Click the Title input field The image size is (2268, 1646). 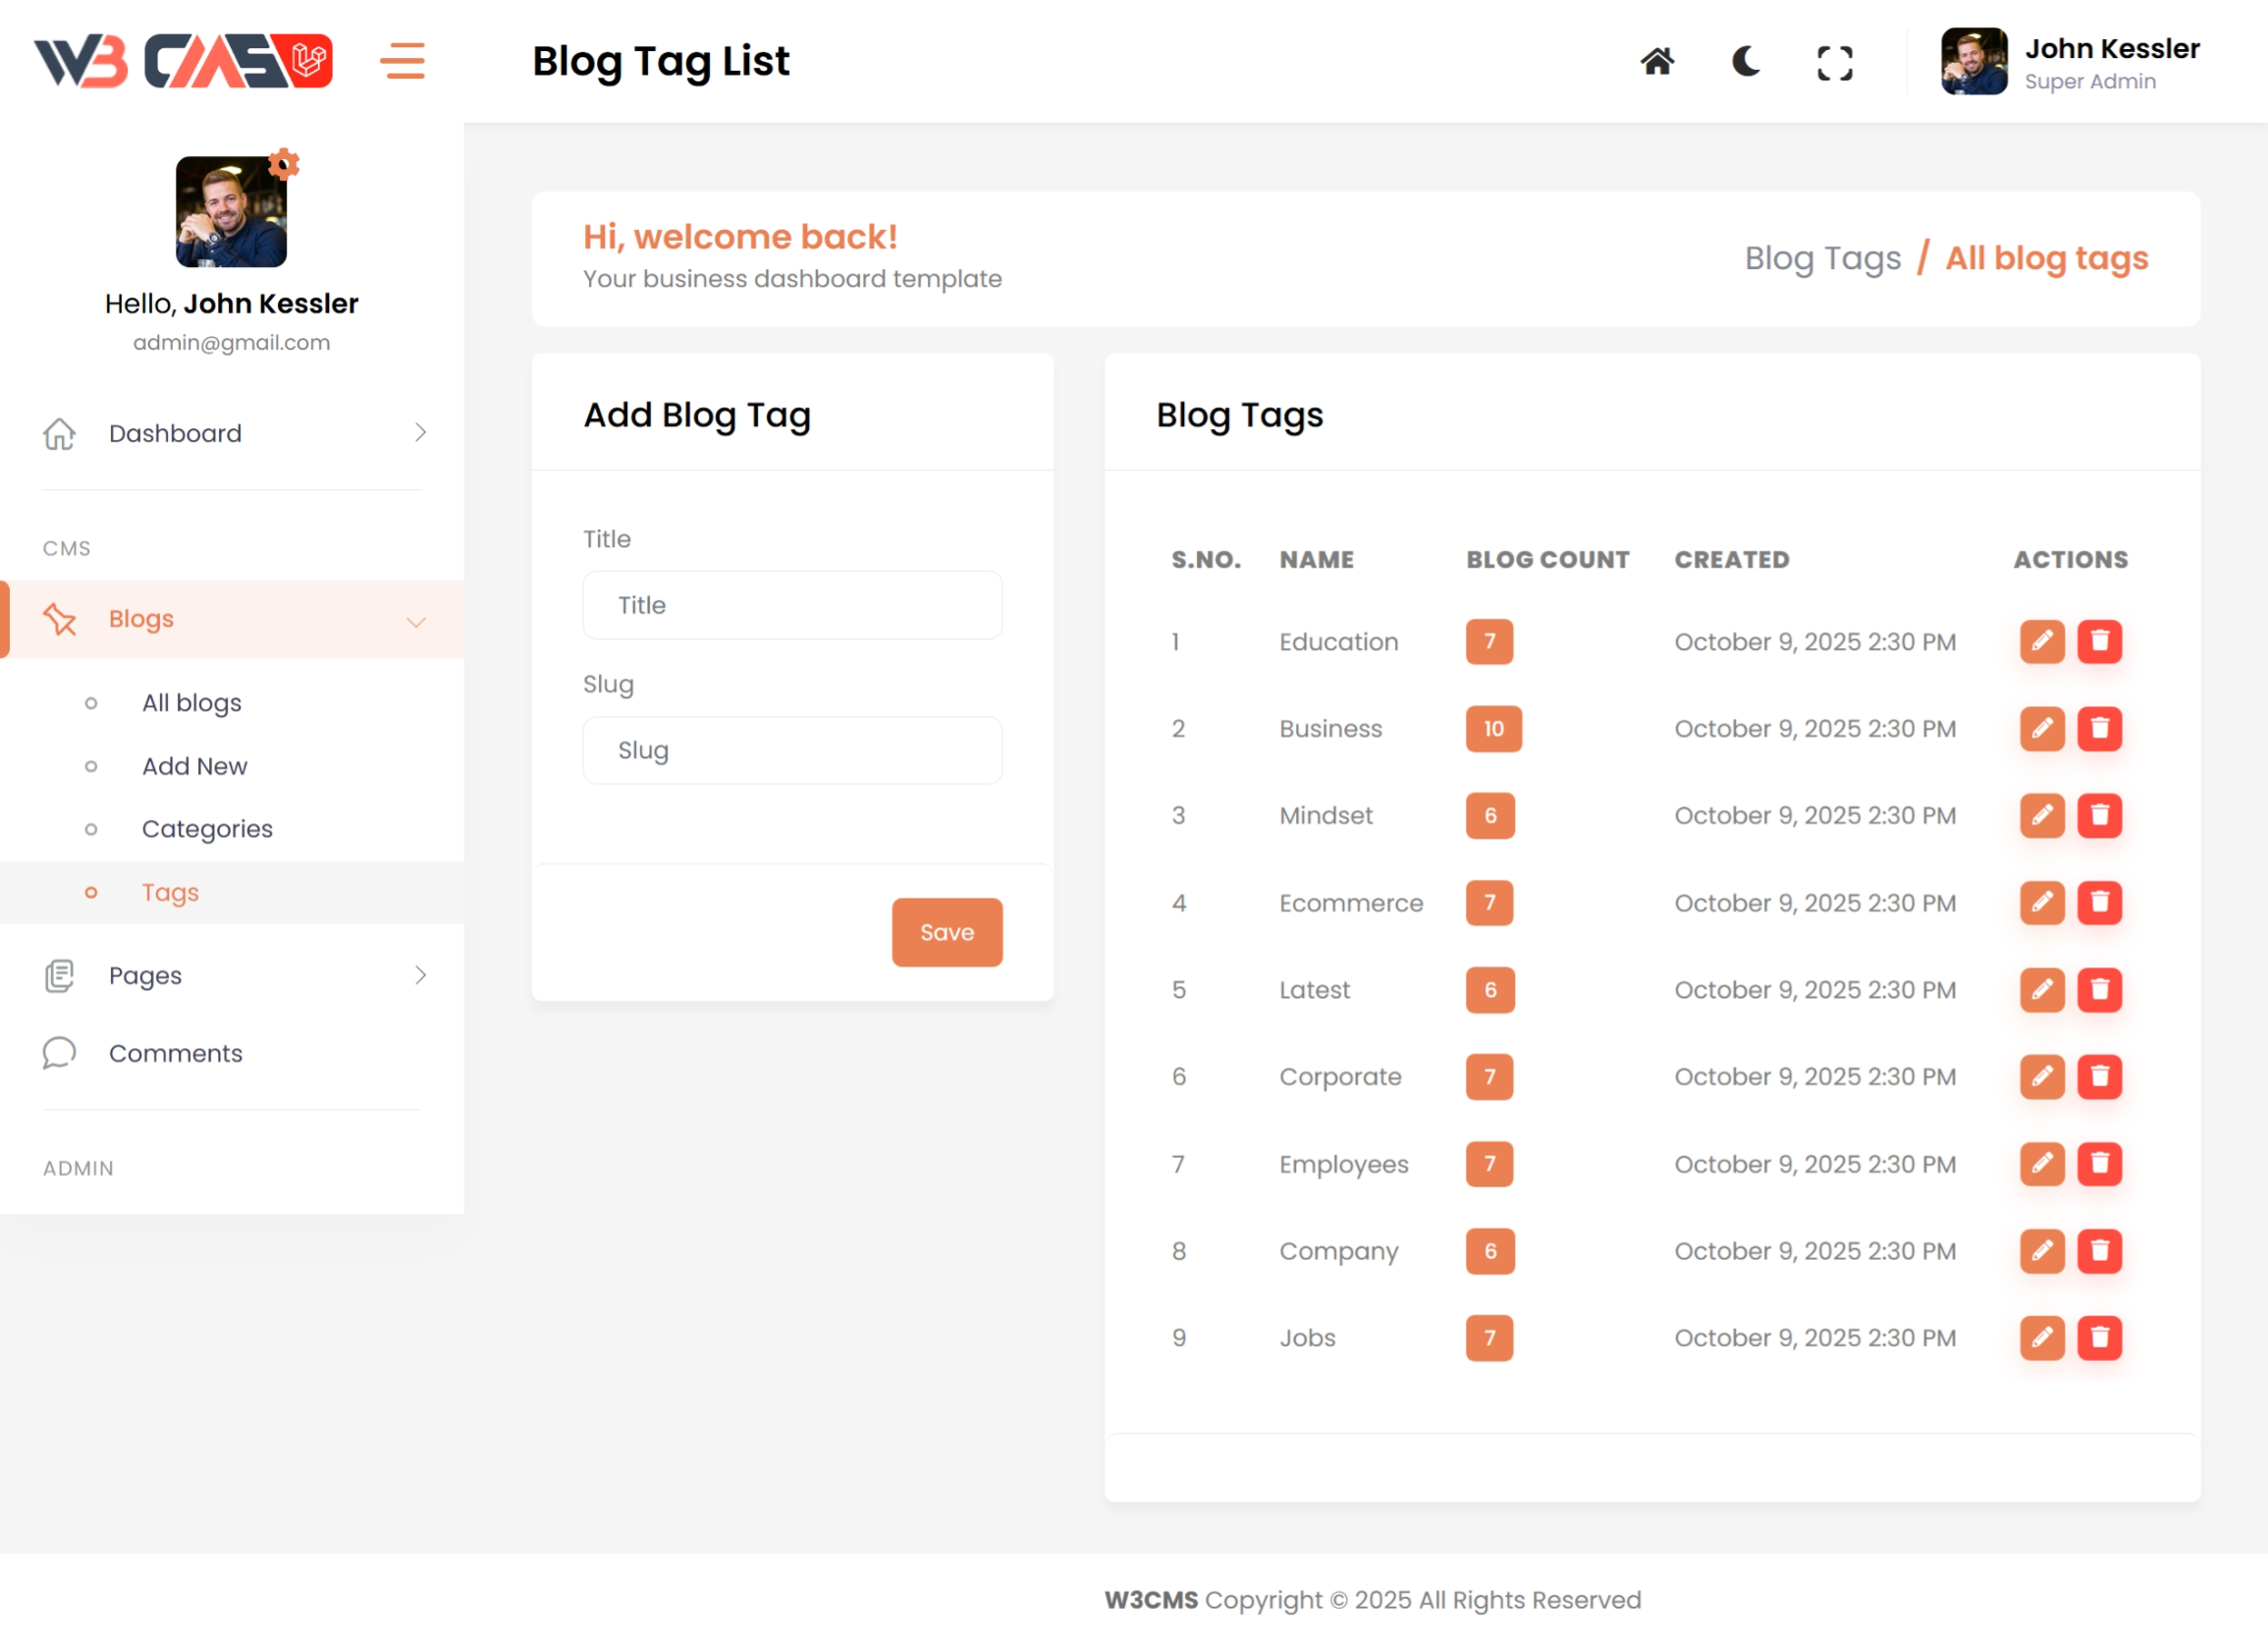coord(792,605)
